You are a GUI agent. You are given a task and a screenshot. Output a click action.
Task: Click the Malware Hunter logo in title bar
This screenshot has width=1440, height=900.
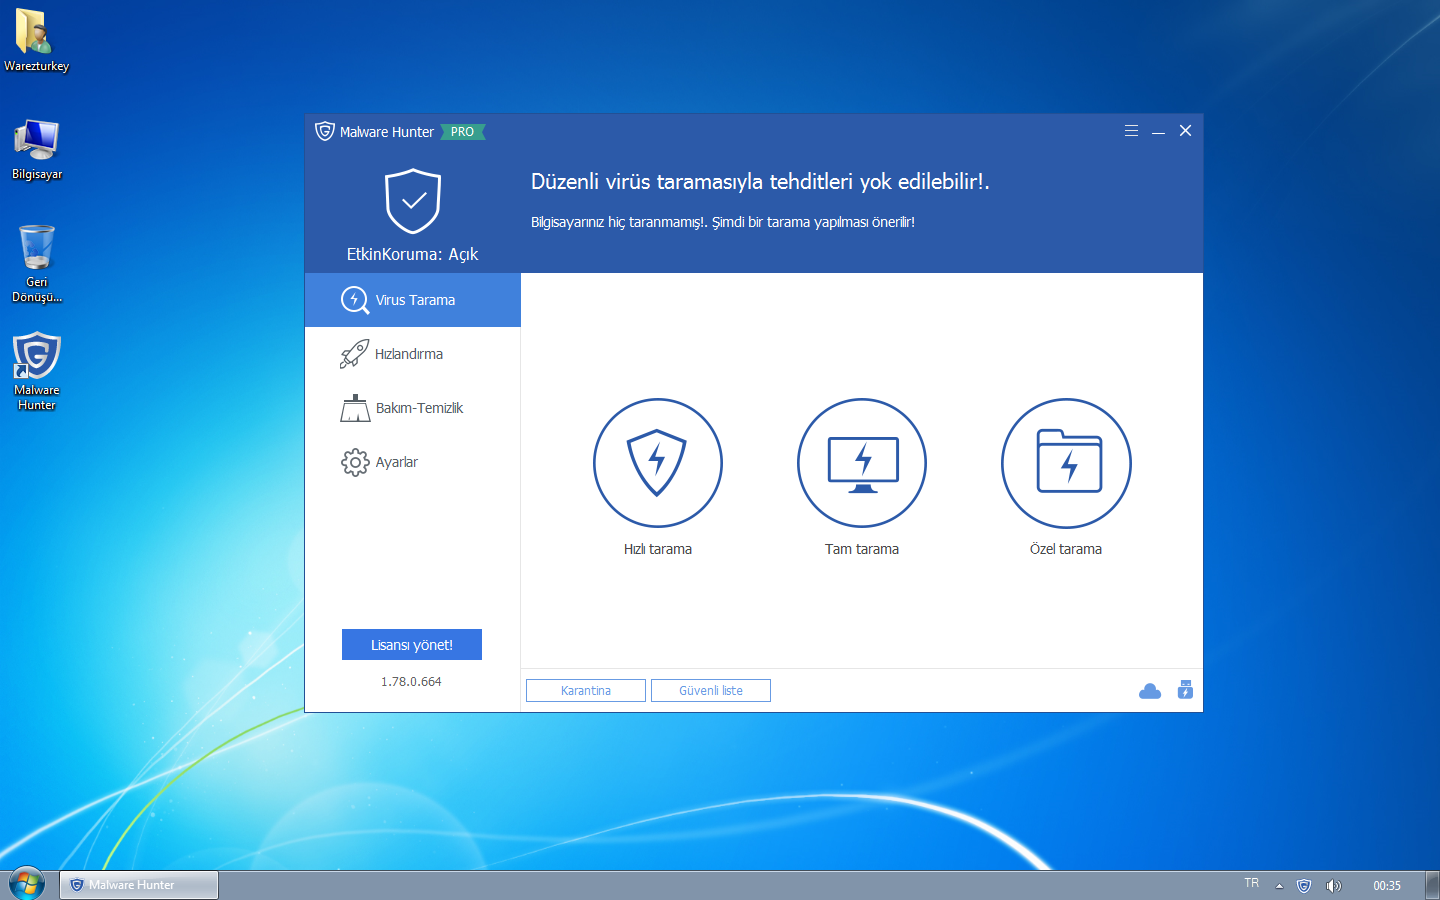[x=325, y=131]
